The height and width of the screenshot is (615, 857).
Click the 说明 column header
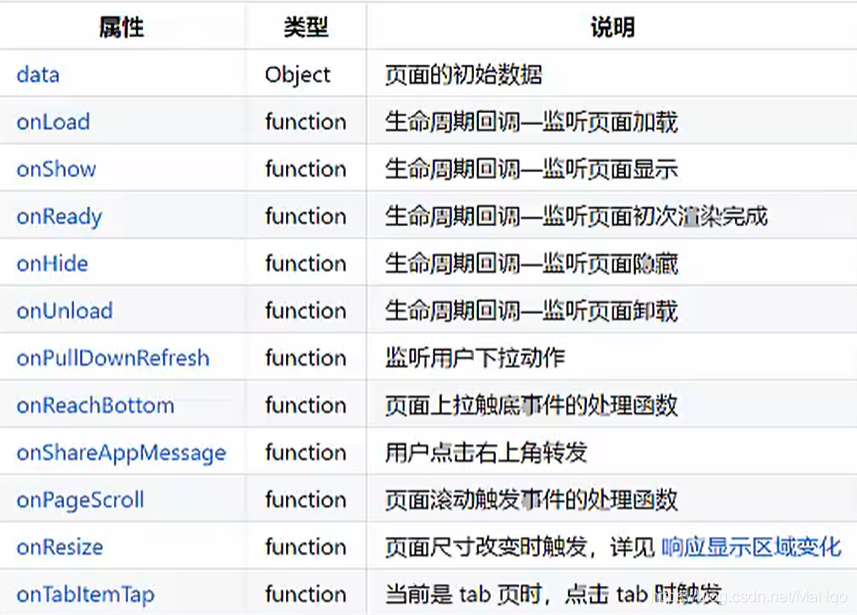click(x=613, y=27)
